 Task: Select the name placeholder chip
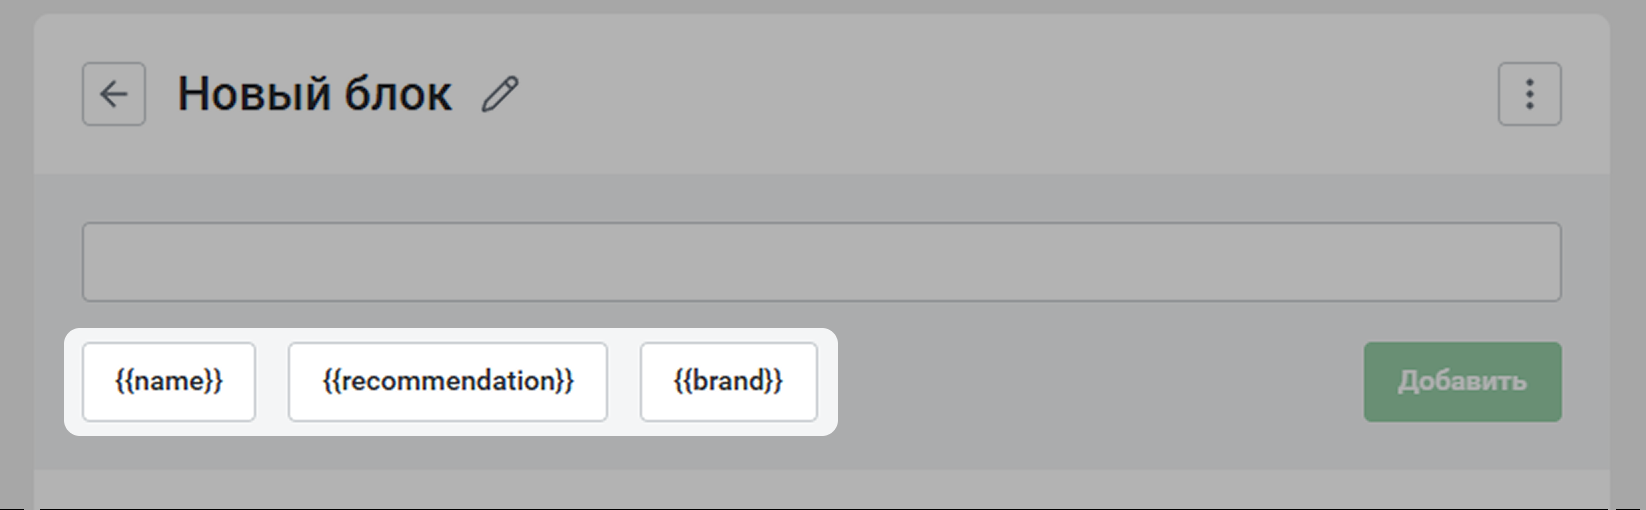169,382
